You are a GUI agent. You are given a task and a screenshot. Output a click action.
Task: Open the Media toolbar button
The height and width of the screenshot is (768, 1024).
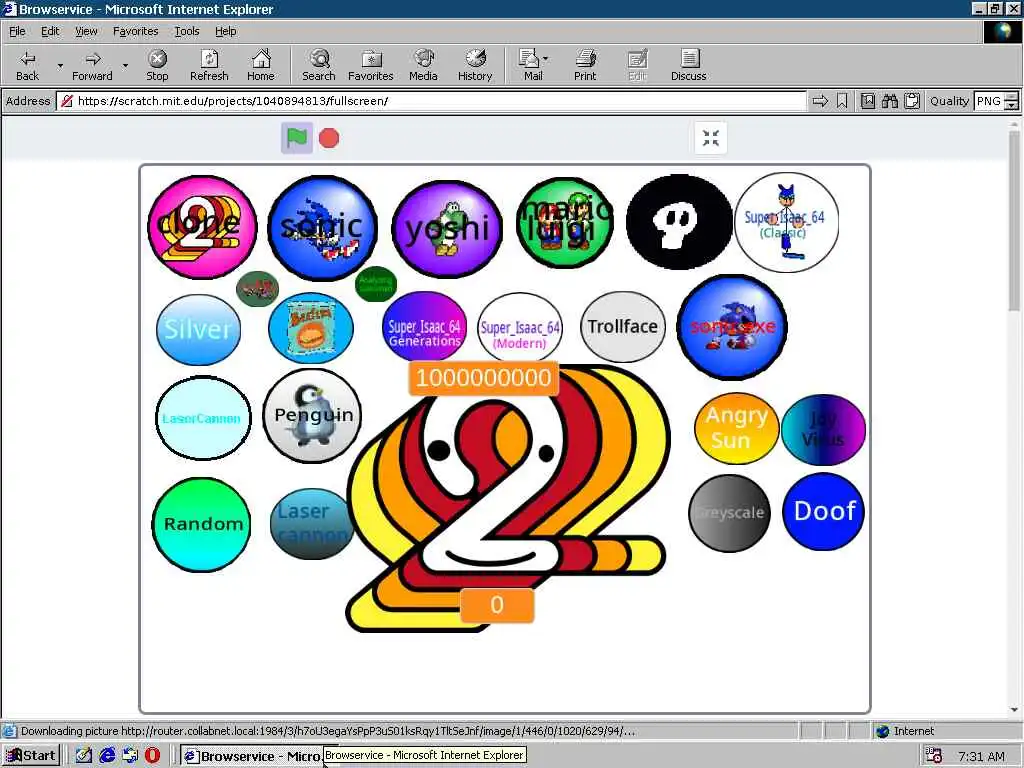coord(423,65)
